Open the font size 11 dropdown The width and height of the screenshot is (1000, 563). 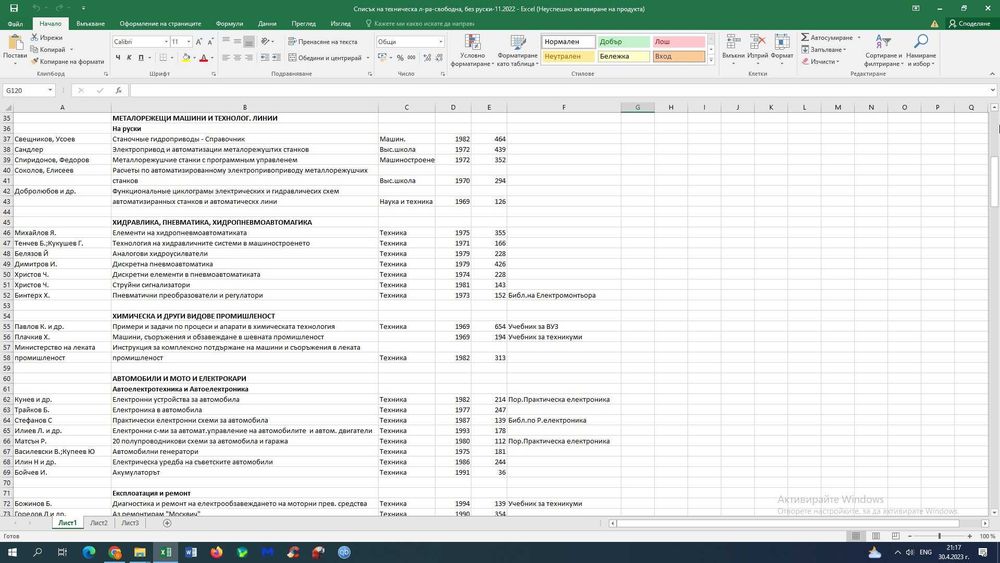[189, 41]
